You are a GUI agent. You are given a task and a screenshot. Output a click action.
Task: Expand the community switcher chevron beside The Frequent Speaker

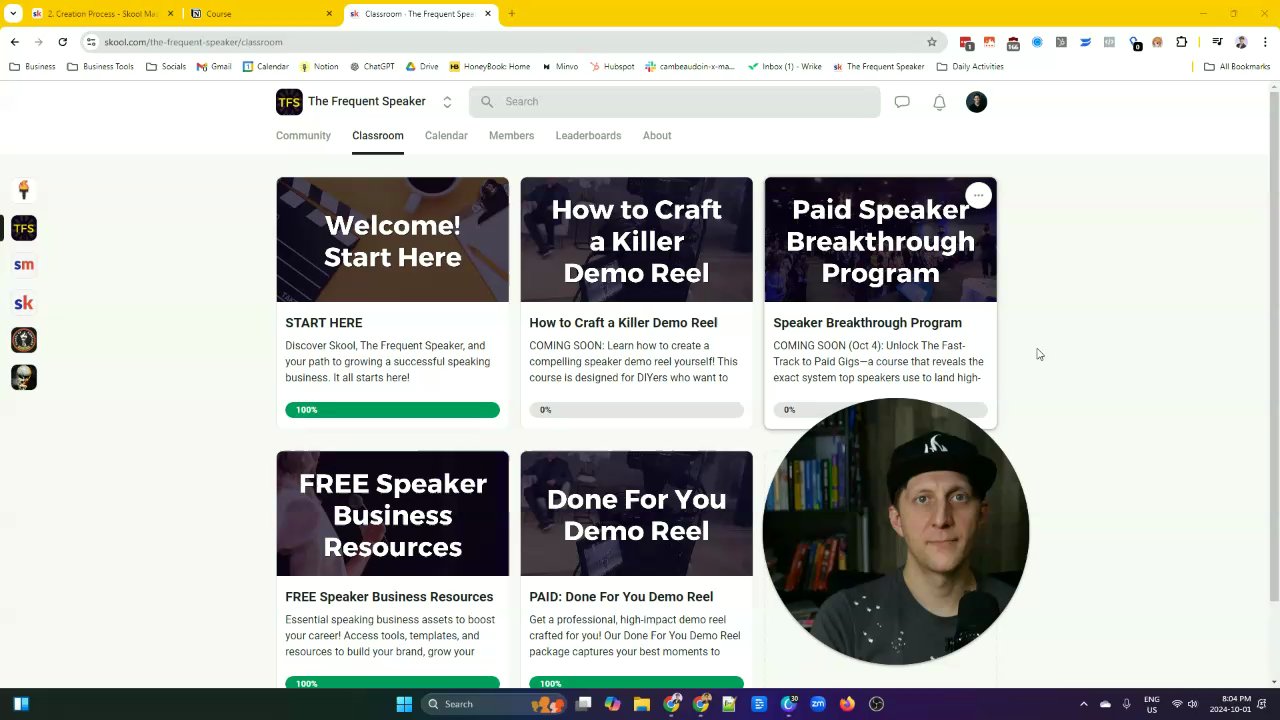click(447, 101)
